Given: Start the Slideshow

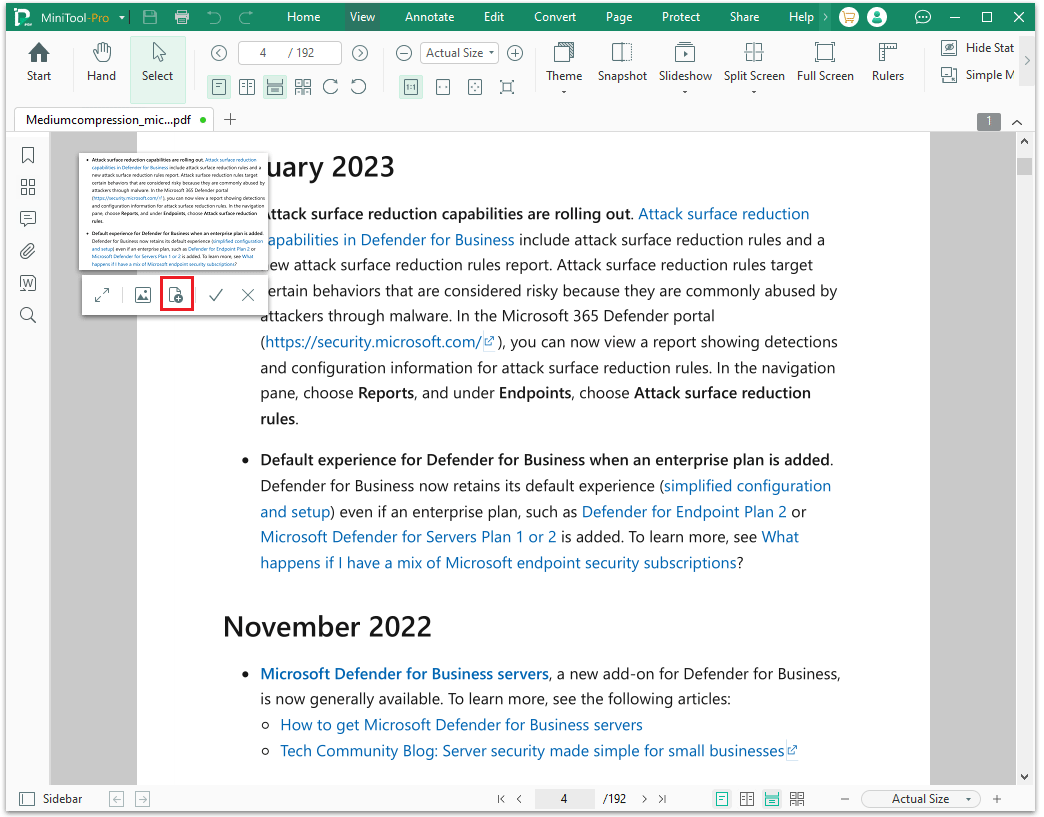Looking at the screenshot, I should (x=684, y=60).
